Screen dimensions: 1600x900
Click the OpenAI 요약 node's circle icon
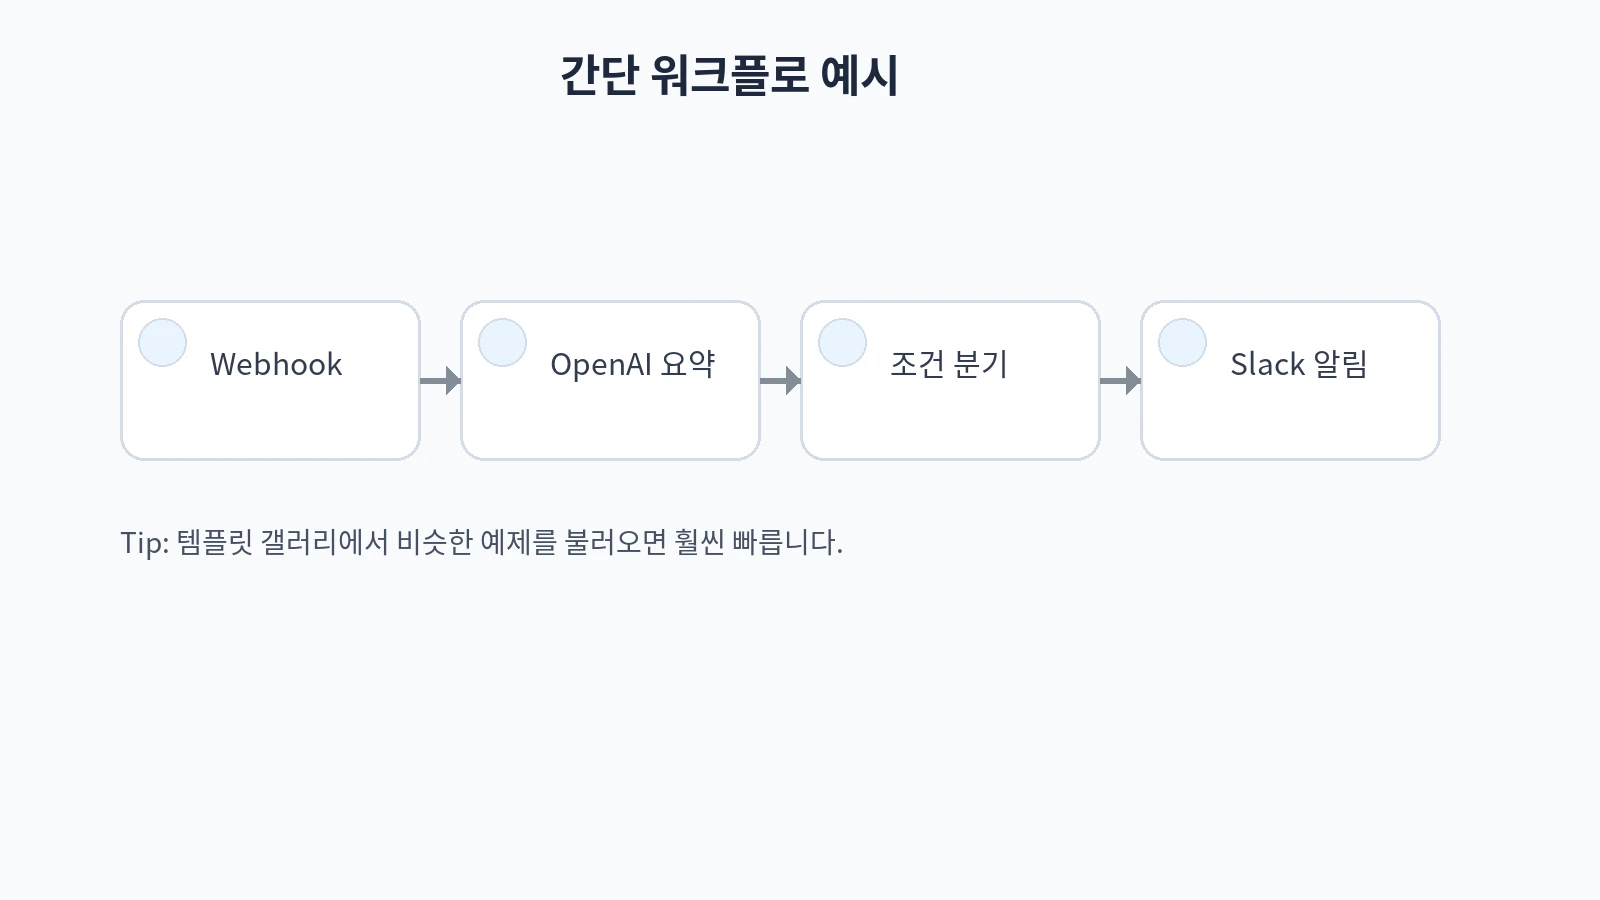502,343
